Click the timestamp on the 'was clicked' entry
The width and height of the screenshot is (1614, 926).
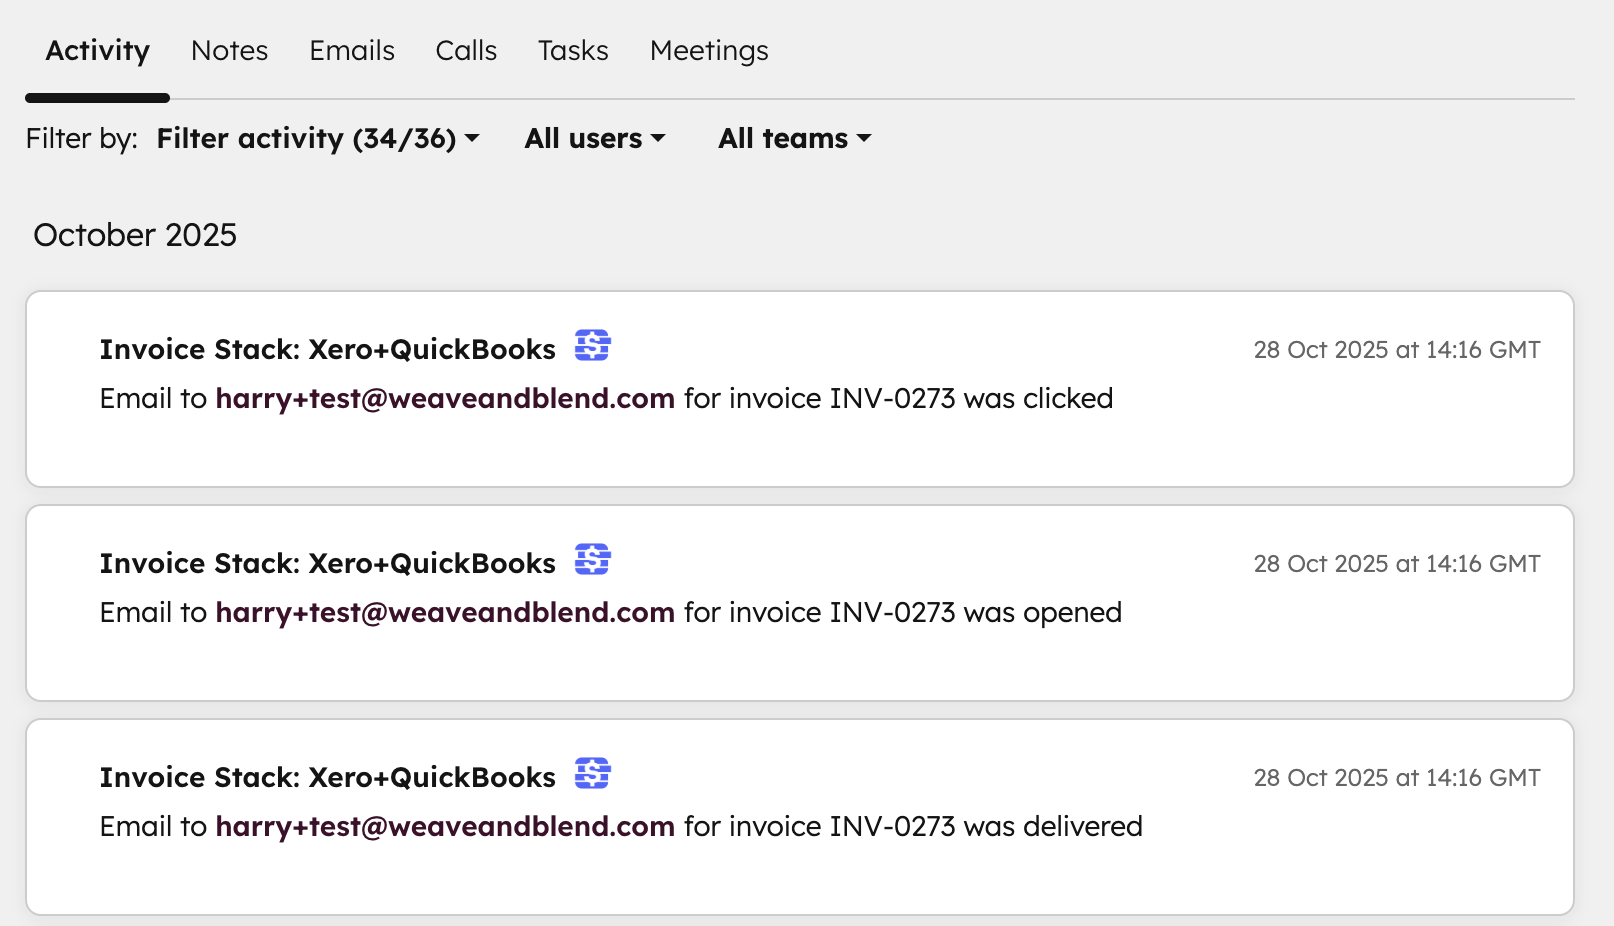(x=1396, y=350)
